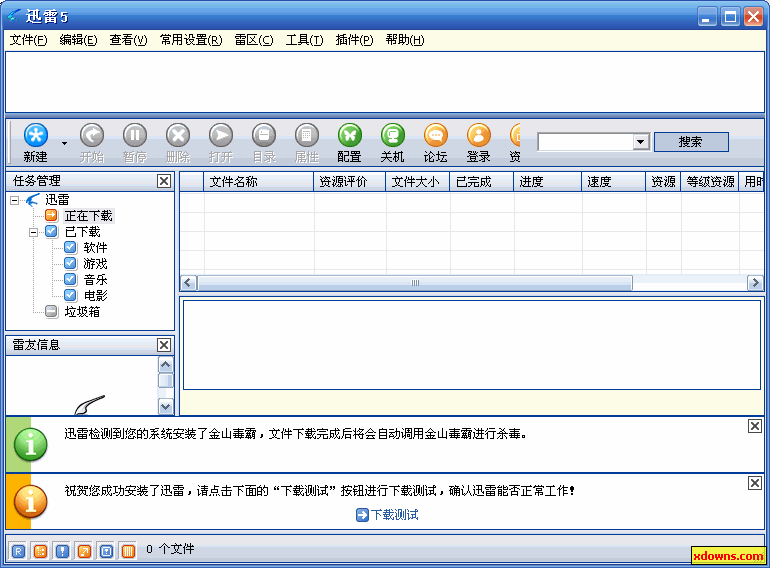The width and height of the screenshot is (770, 568).
Task: Select the 游戏 category
Action: (x=95, y=264)
